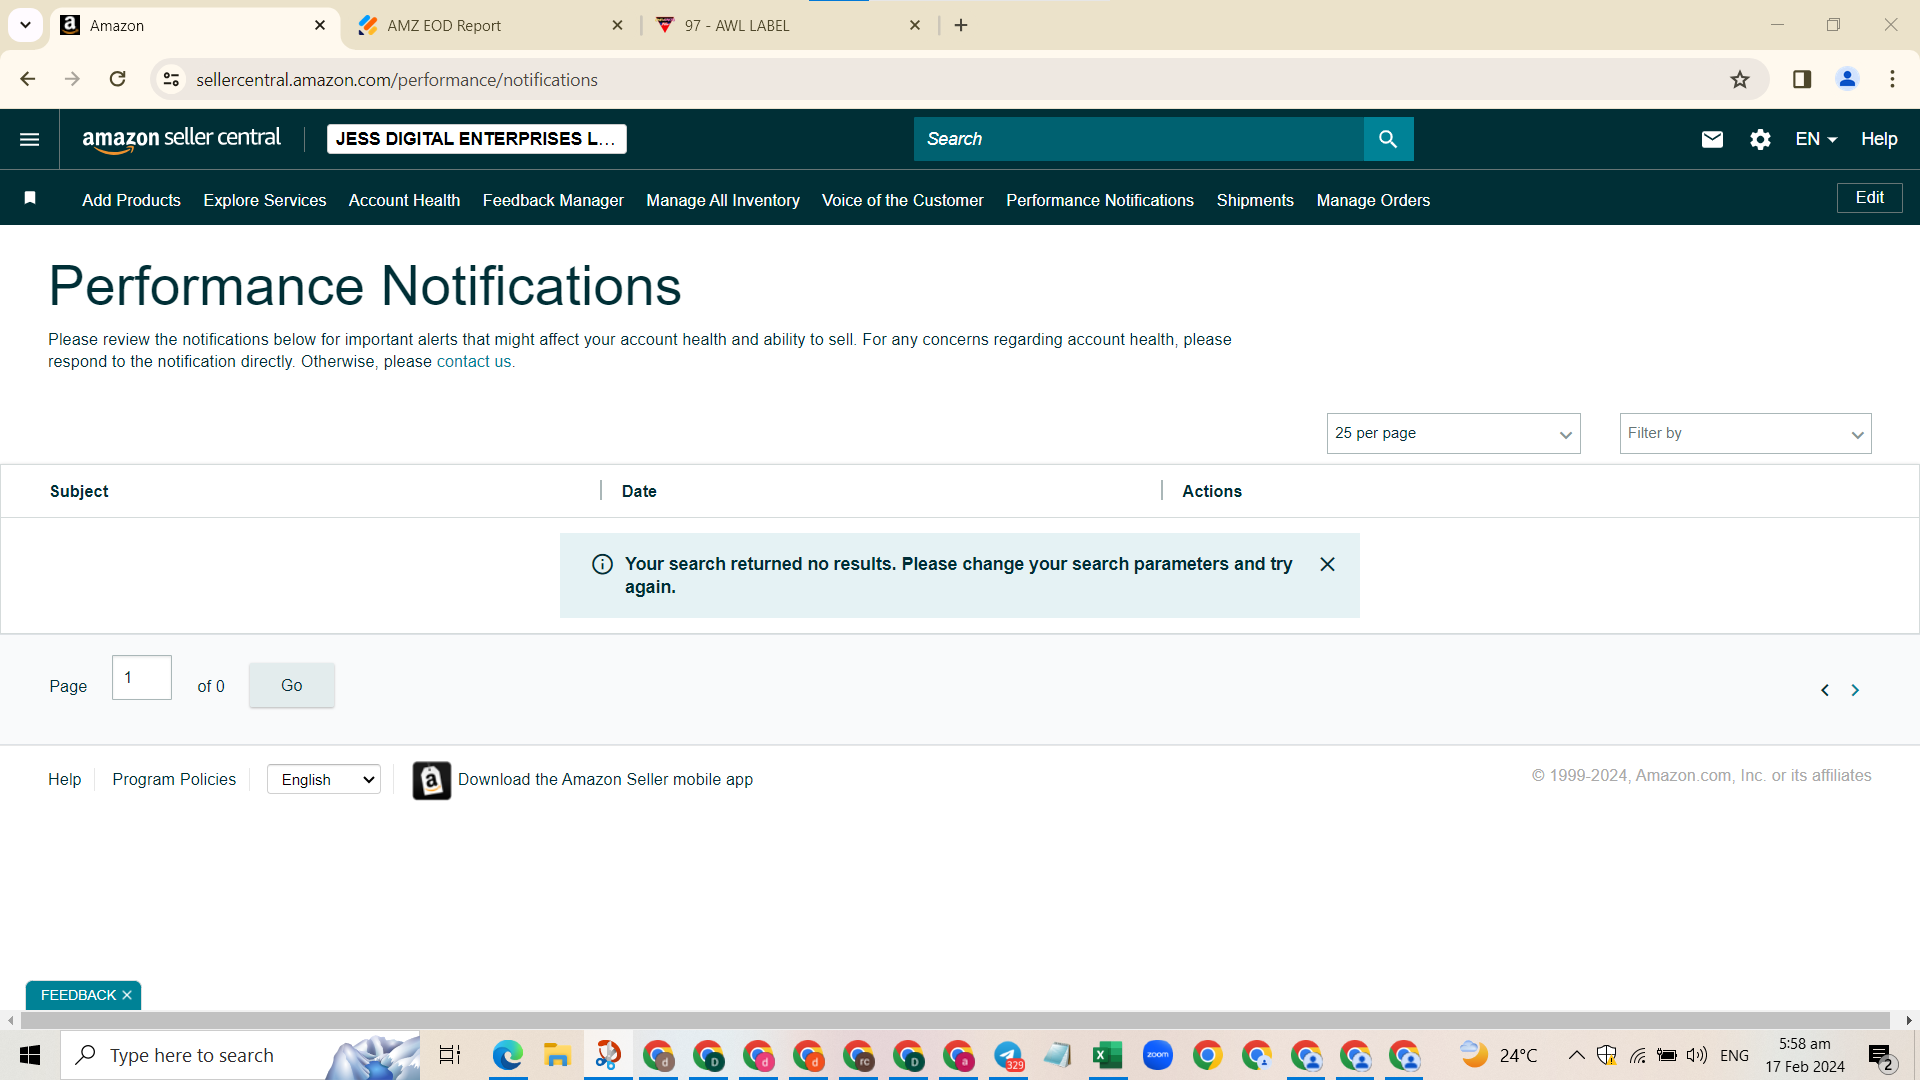The image size is (1920, 1080).
Task: Open the Chrome profile avatar
Action: (x=1847, y=79)
